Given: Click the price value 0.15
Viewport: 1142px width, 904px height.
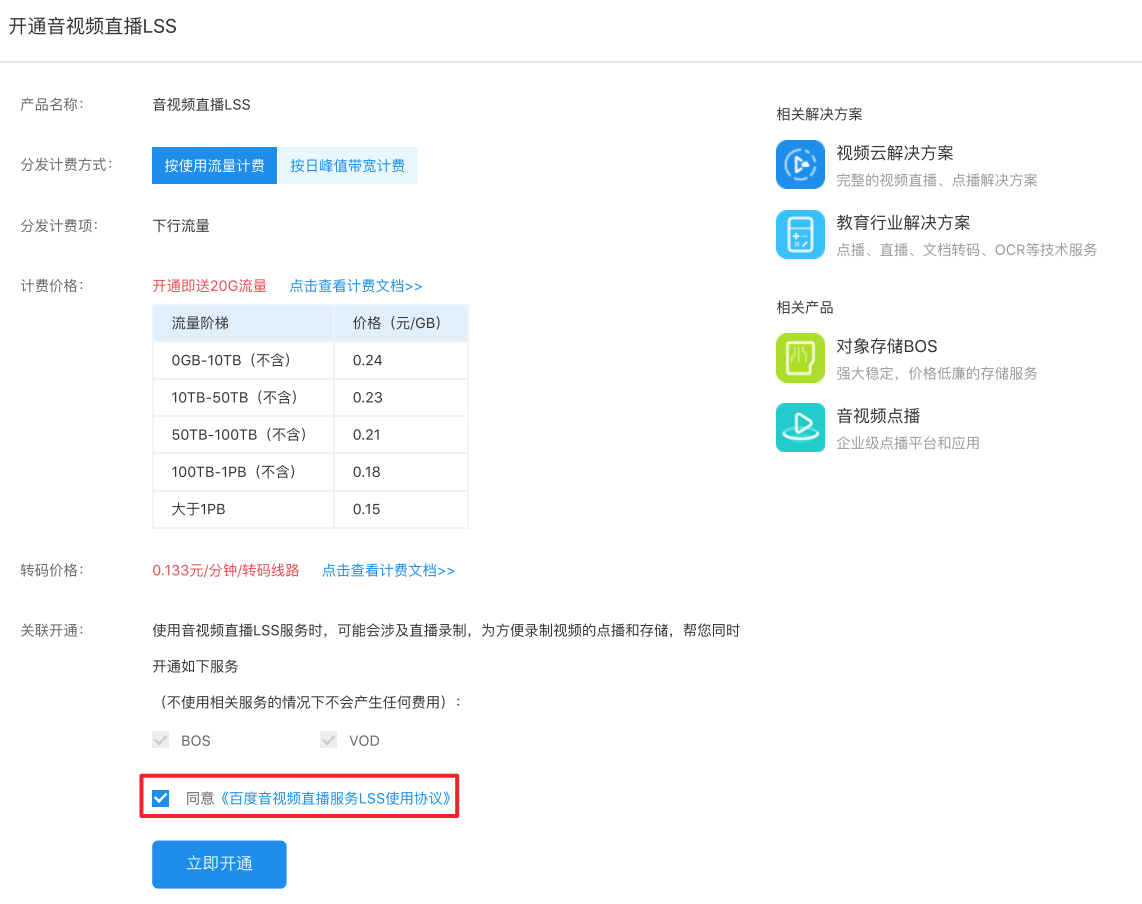Looking at the screenshot, I should click(x=366, y=509).
